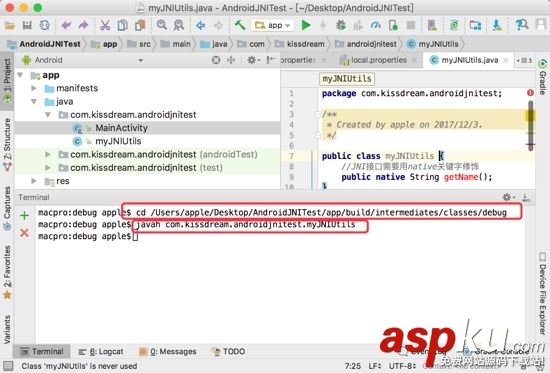Add a new terminal session with the plus
This screenshot has width=550, height=373.
[x=24, y=215]
